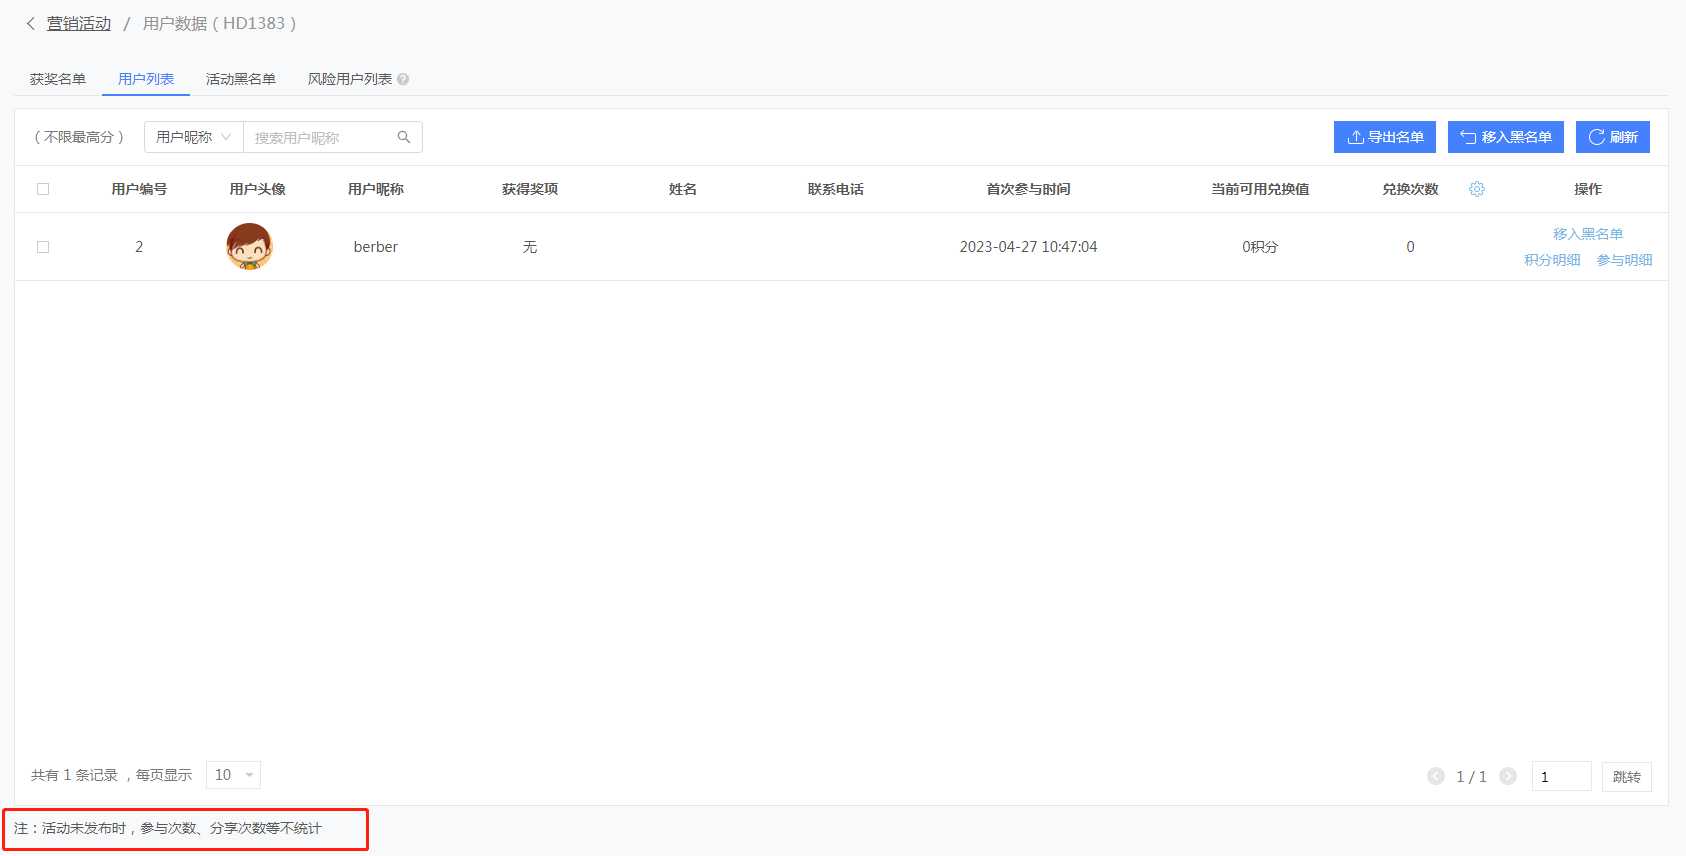Check the row checkbox for user 2
1686x856 pixels.
[43, 247]
